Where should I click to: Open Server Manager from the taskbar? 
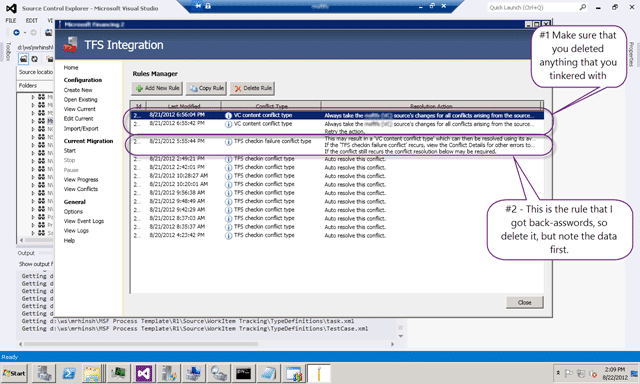click(44, 373)
